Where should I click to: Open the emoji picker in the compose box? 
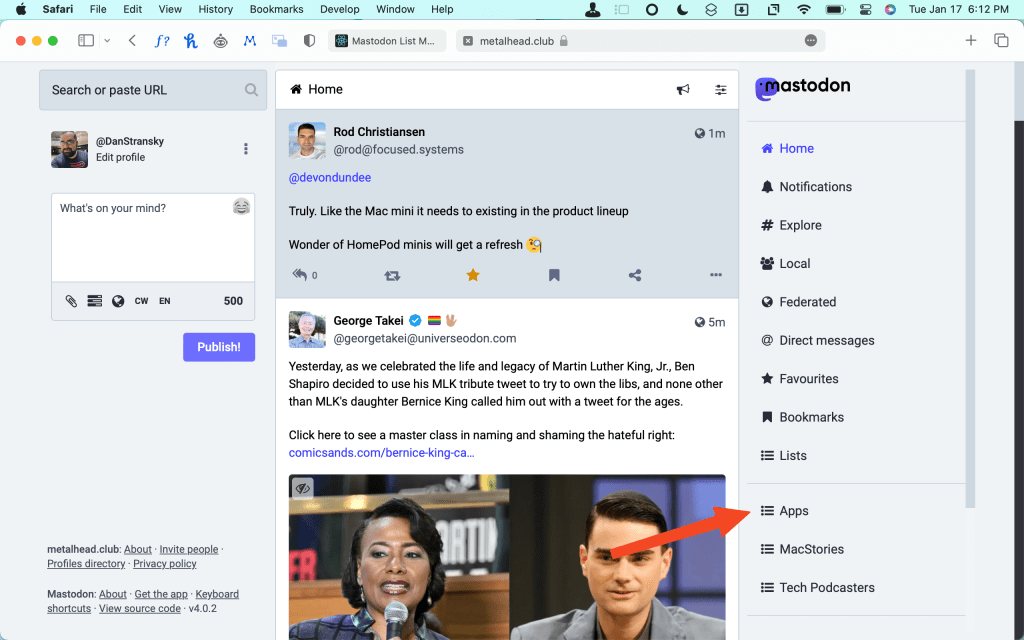click(x=241, y=206)
